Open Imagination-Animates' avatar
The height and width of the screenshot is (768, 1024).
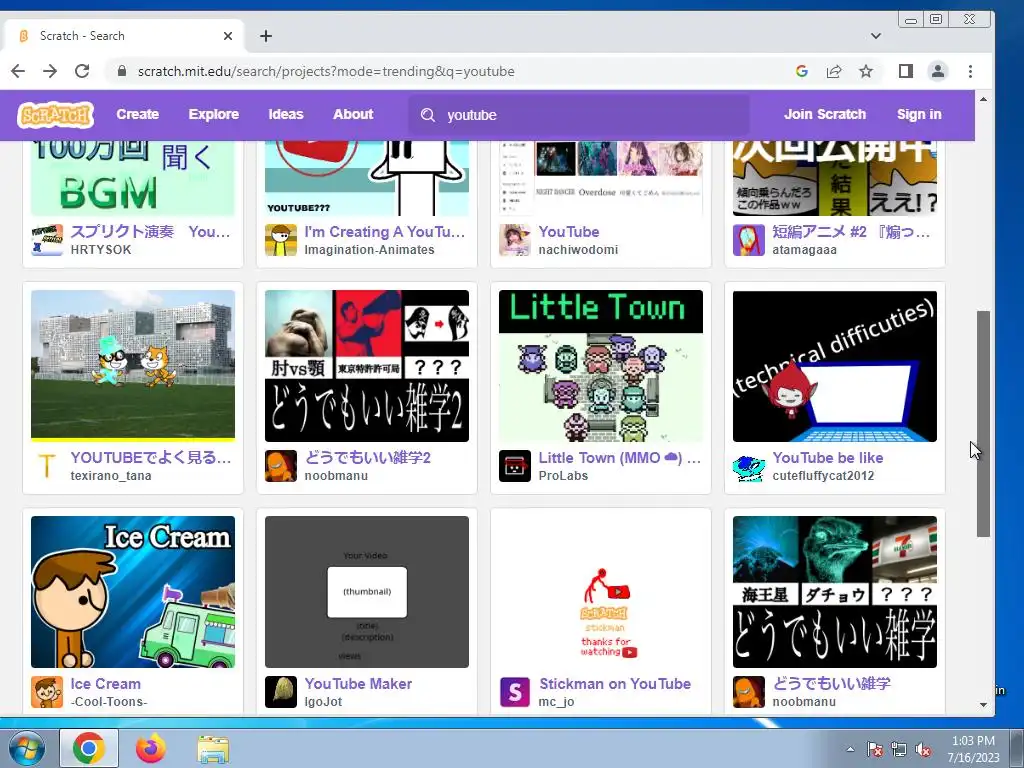pyautogui.click(x=281, y=240)
